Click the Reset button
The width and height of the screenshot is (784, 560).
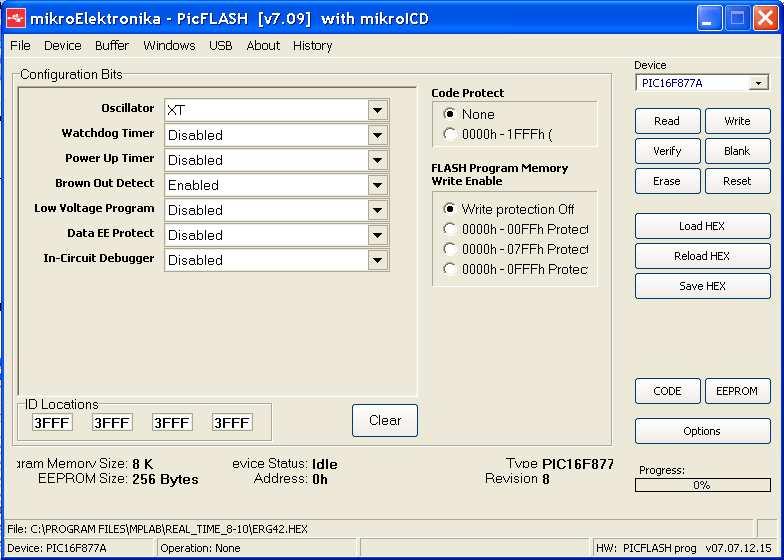pyautogui.click(x=738, y=181)
